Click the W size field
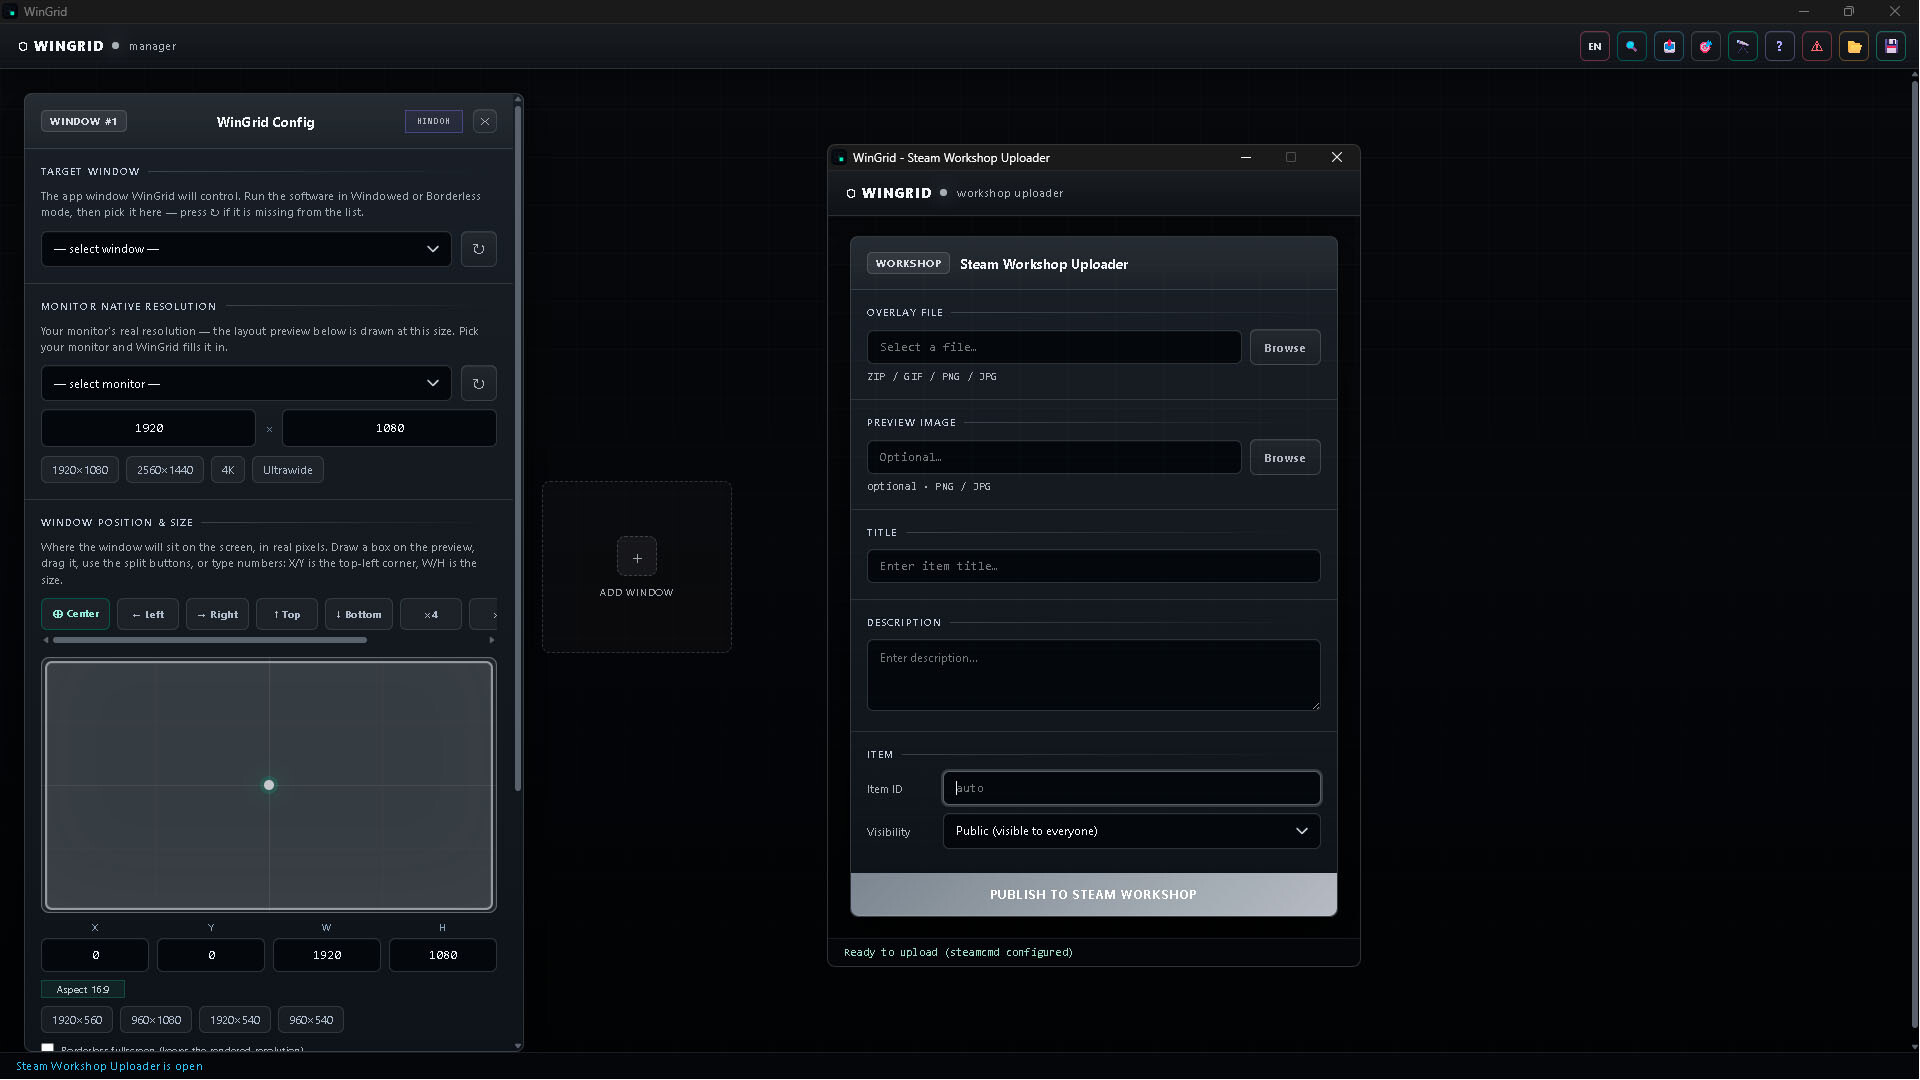Image resolution: width=1920 pixels, height=1080 pixels. tap(327, 955)
